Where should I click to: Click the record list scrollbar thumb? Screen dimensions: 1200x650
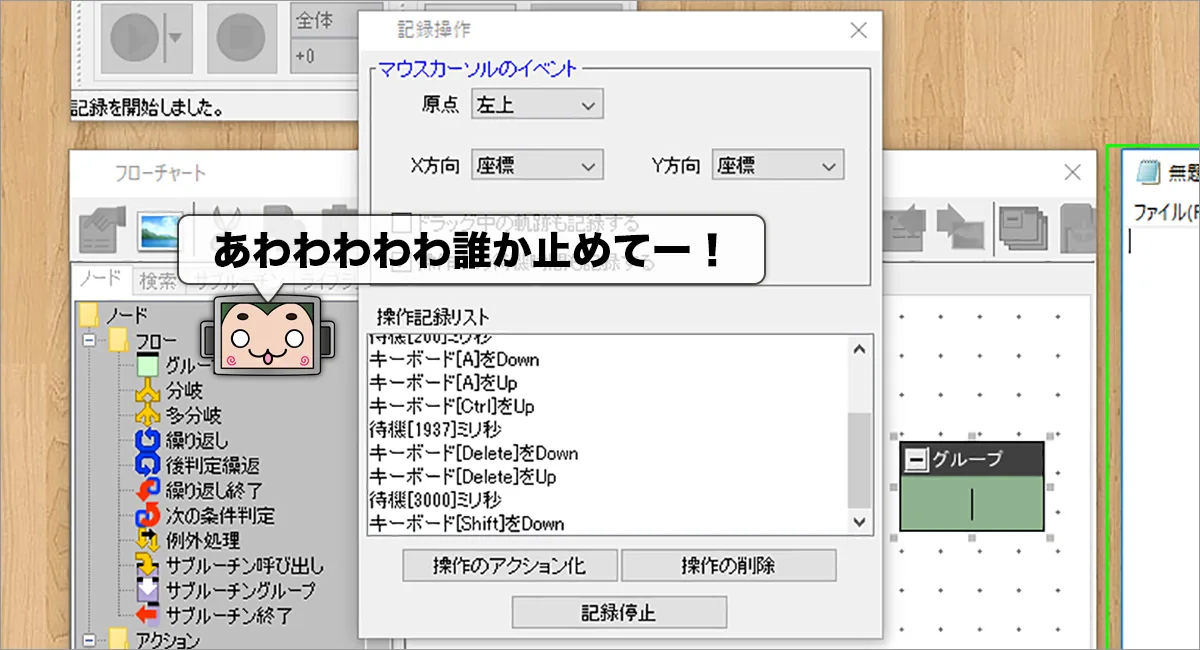859,461
